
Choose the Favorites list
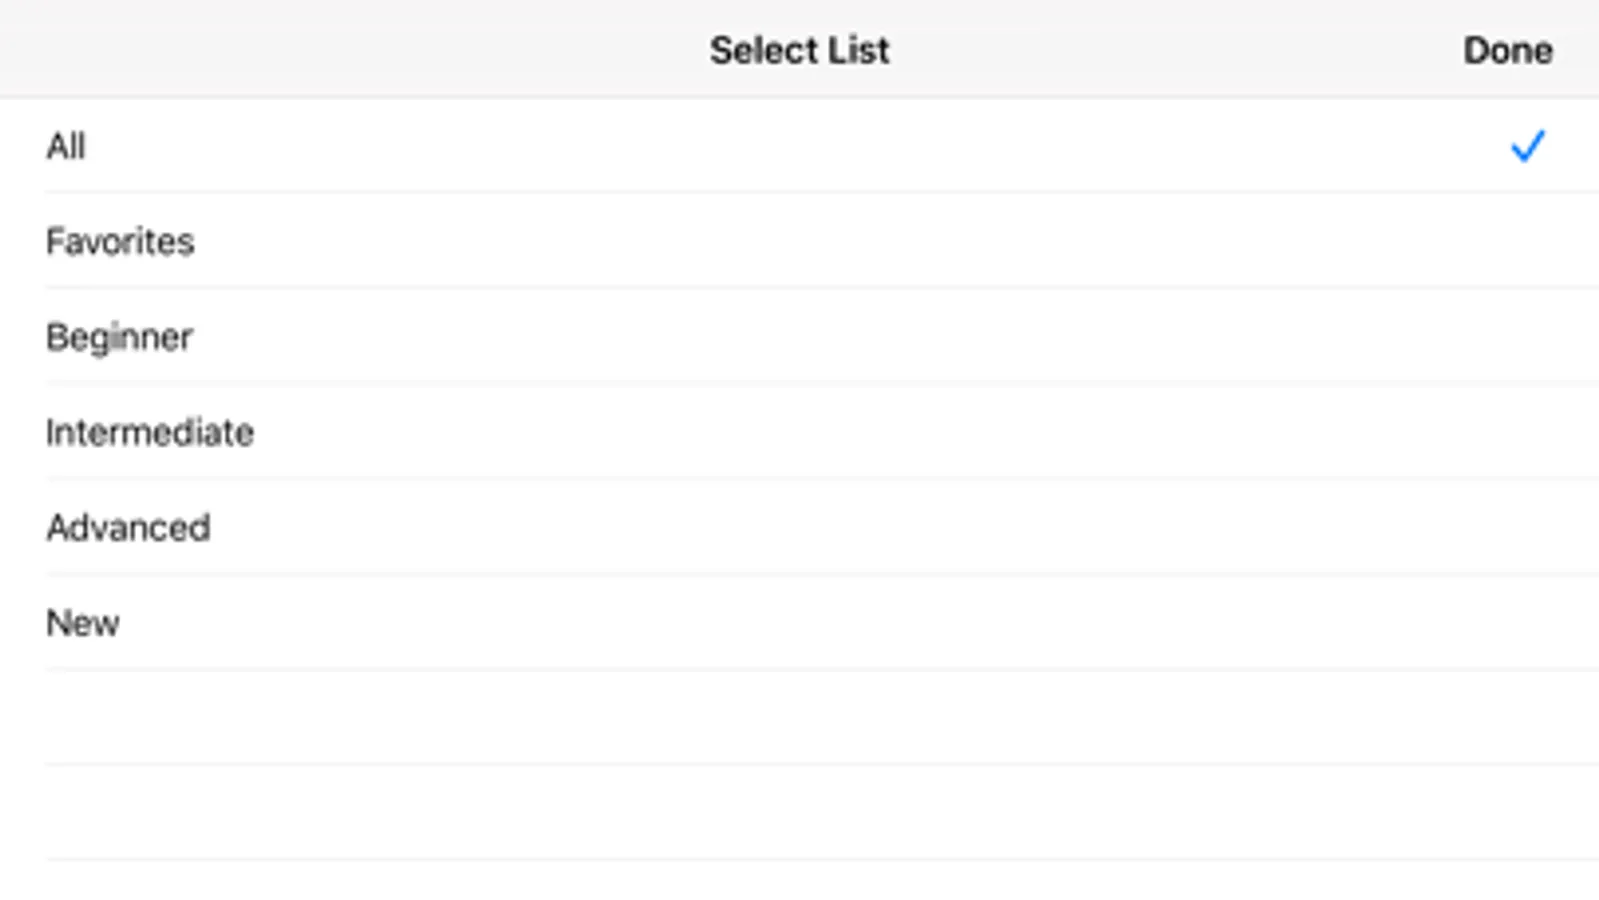coord(800,241)
